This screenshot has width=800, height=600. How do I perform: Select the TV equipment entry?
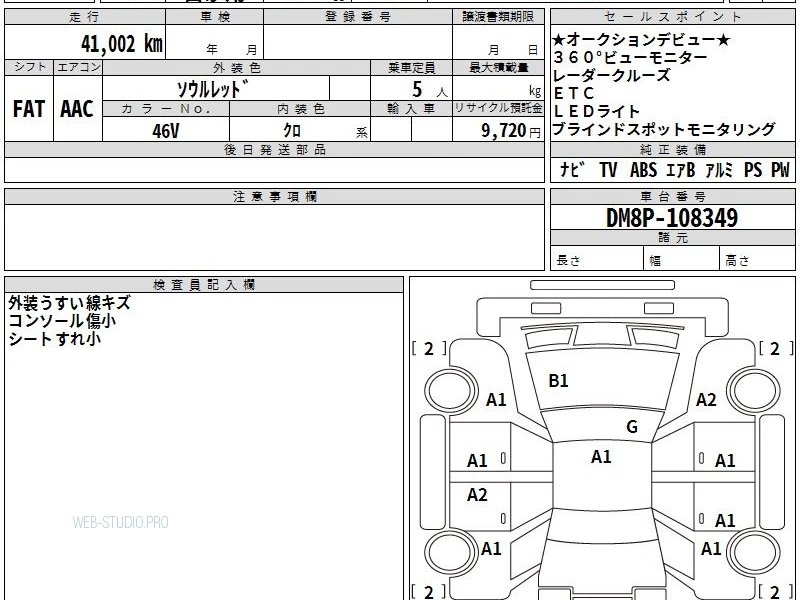(608, 169)
